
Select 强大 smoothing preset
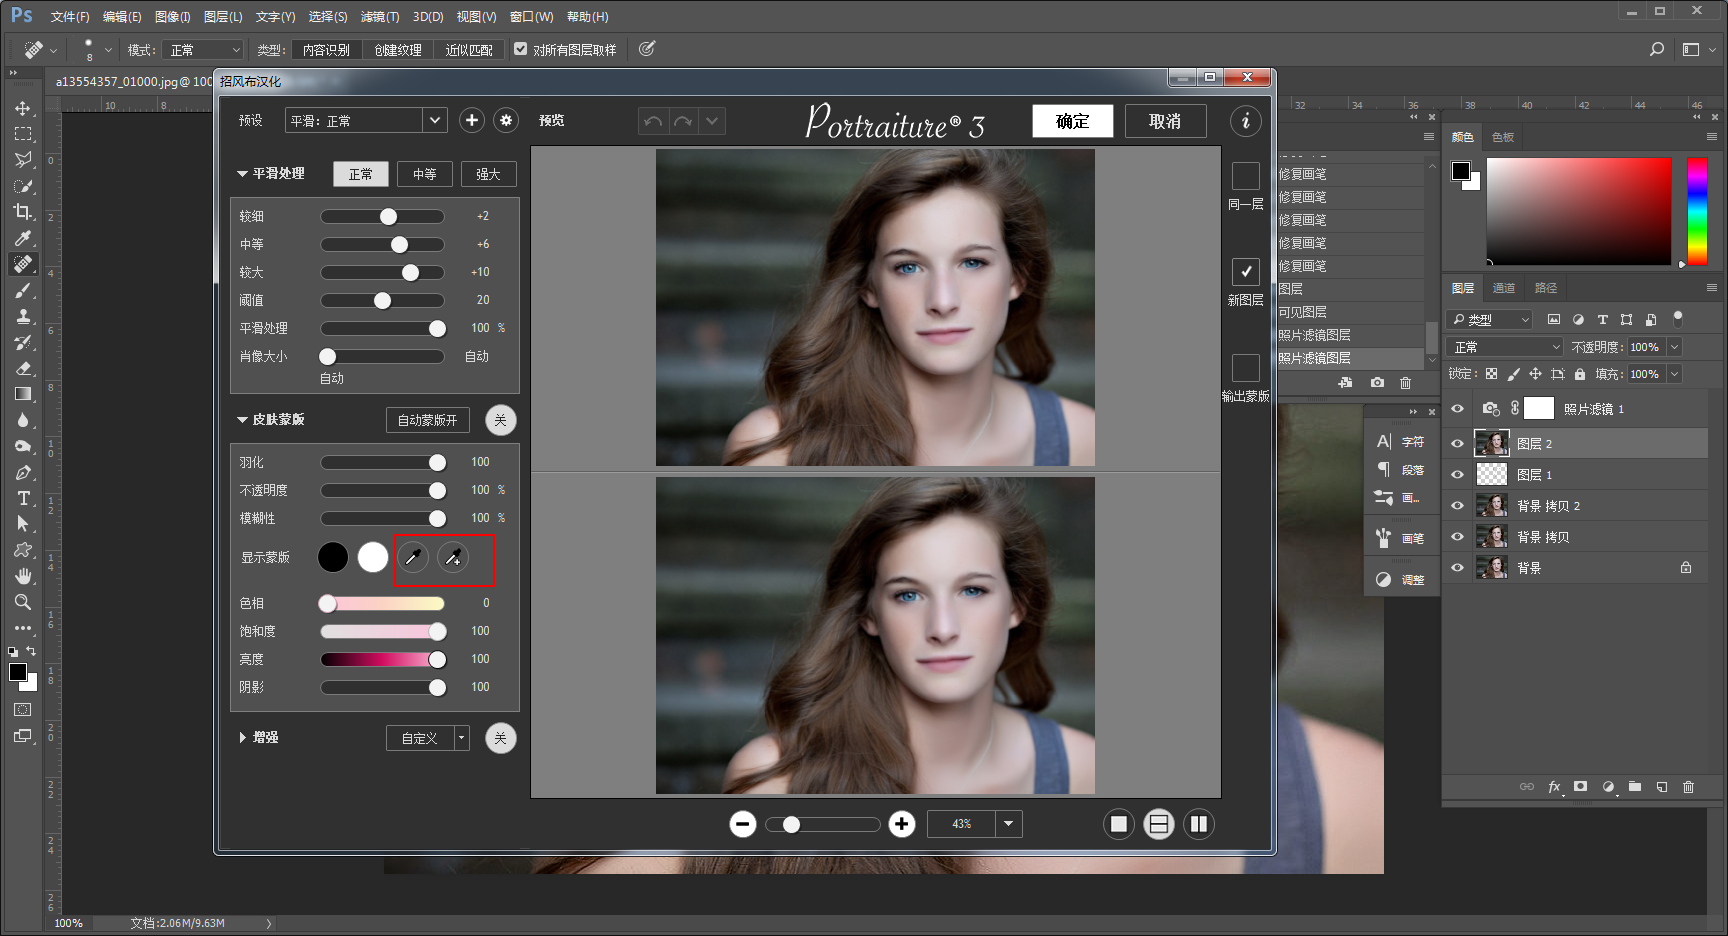pos(488,174)
